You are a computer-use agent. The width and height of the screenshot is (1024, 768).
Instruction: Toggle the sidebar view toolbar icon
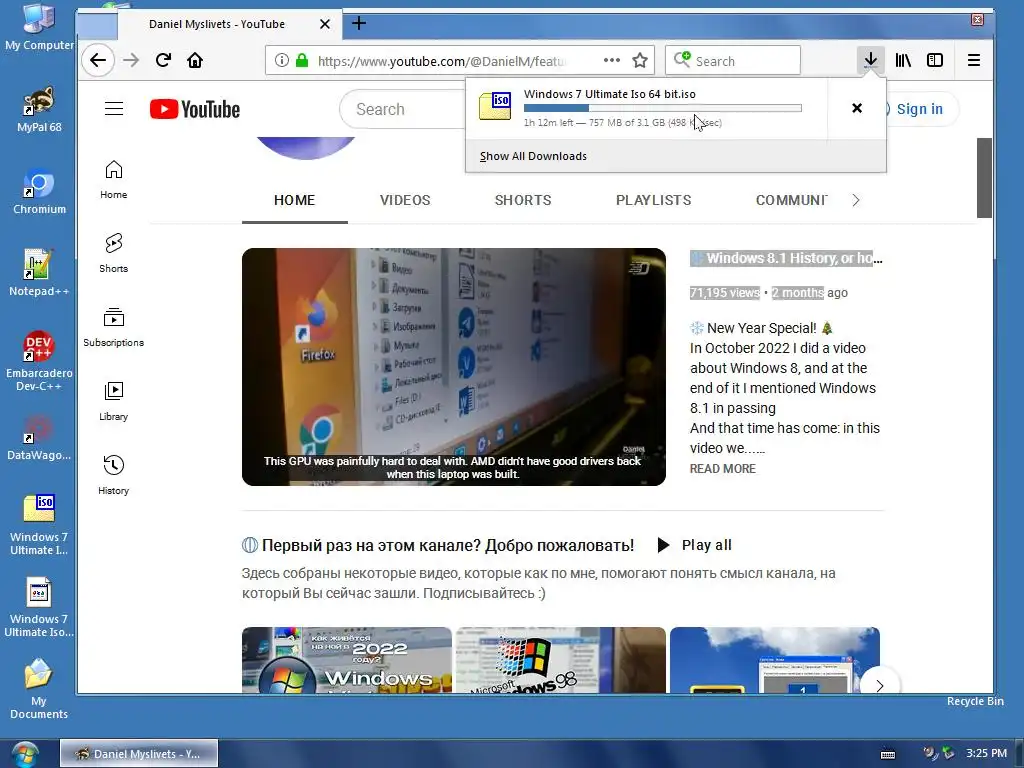coord(935,61)
